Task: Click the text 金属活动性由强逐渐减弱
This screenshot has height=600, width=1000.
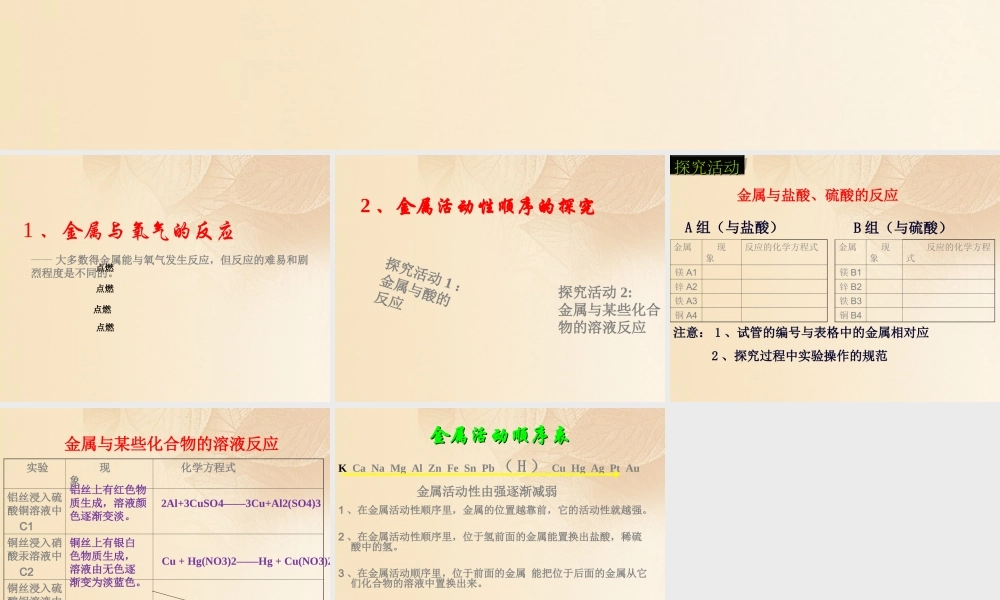Action: pyautogui.click(x=487, y=491)
